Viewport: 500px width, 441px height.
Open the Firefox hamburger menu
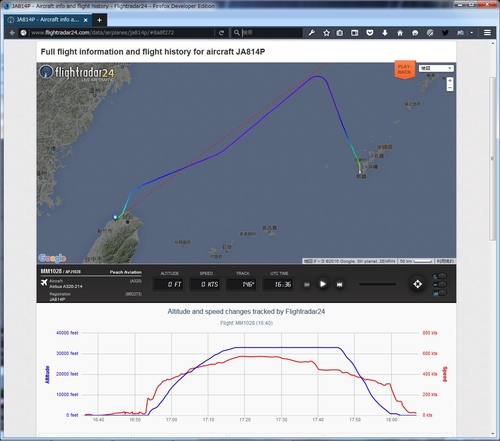[487, 33]
